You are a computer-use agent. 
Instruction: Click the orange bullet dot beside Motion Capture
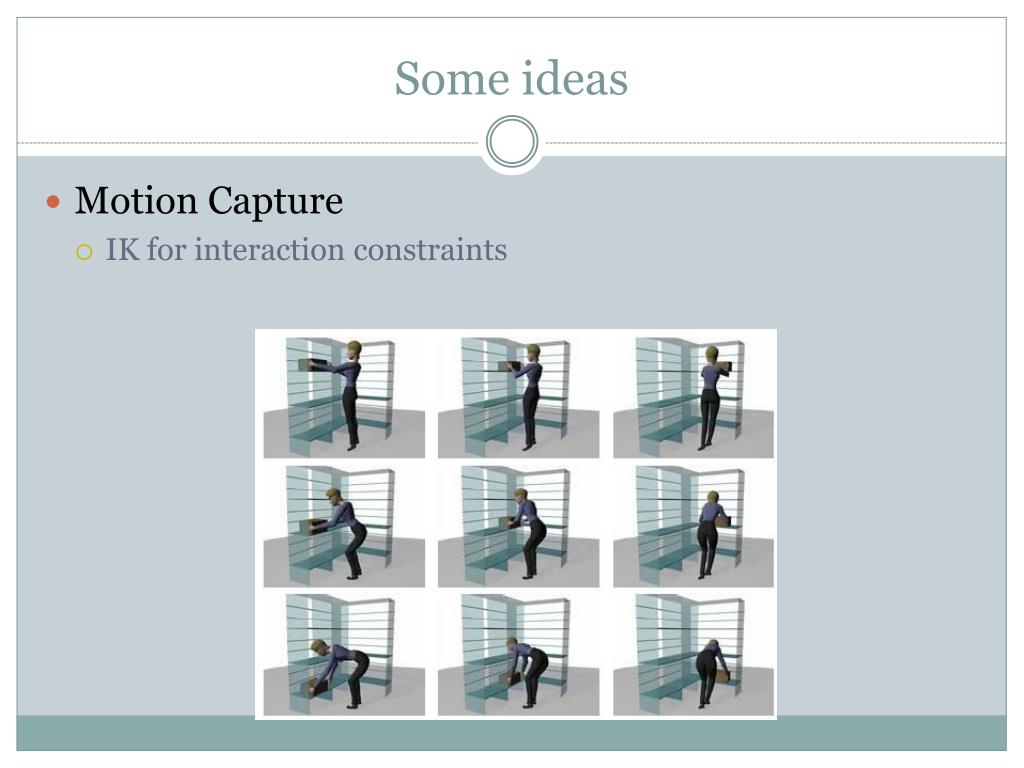[53, 201]
